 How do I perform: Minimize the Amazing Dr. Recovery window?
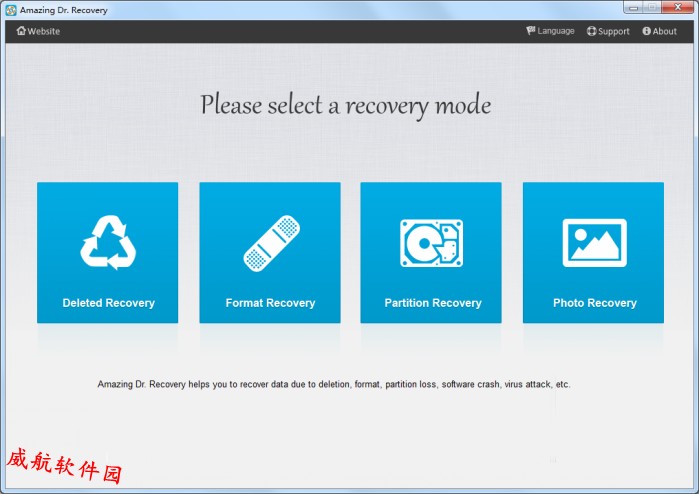point(633,8)
